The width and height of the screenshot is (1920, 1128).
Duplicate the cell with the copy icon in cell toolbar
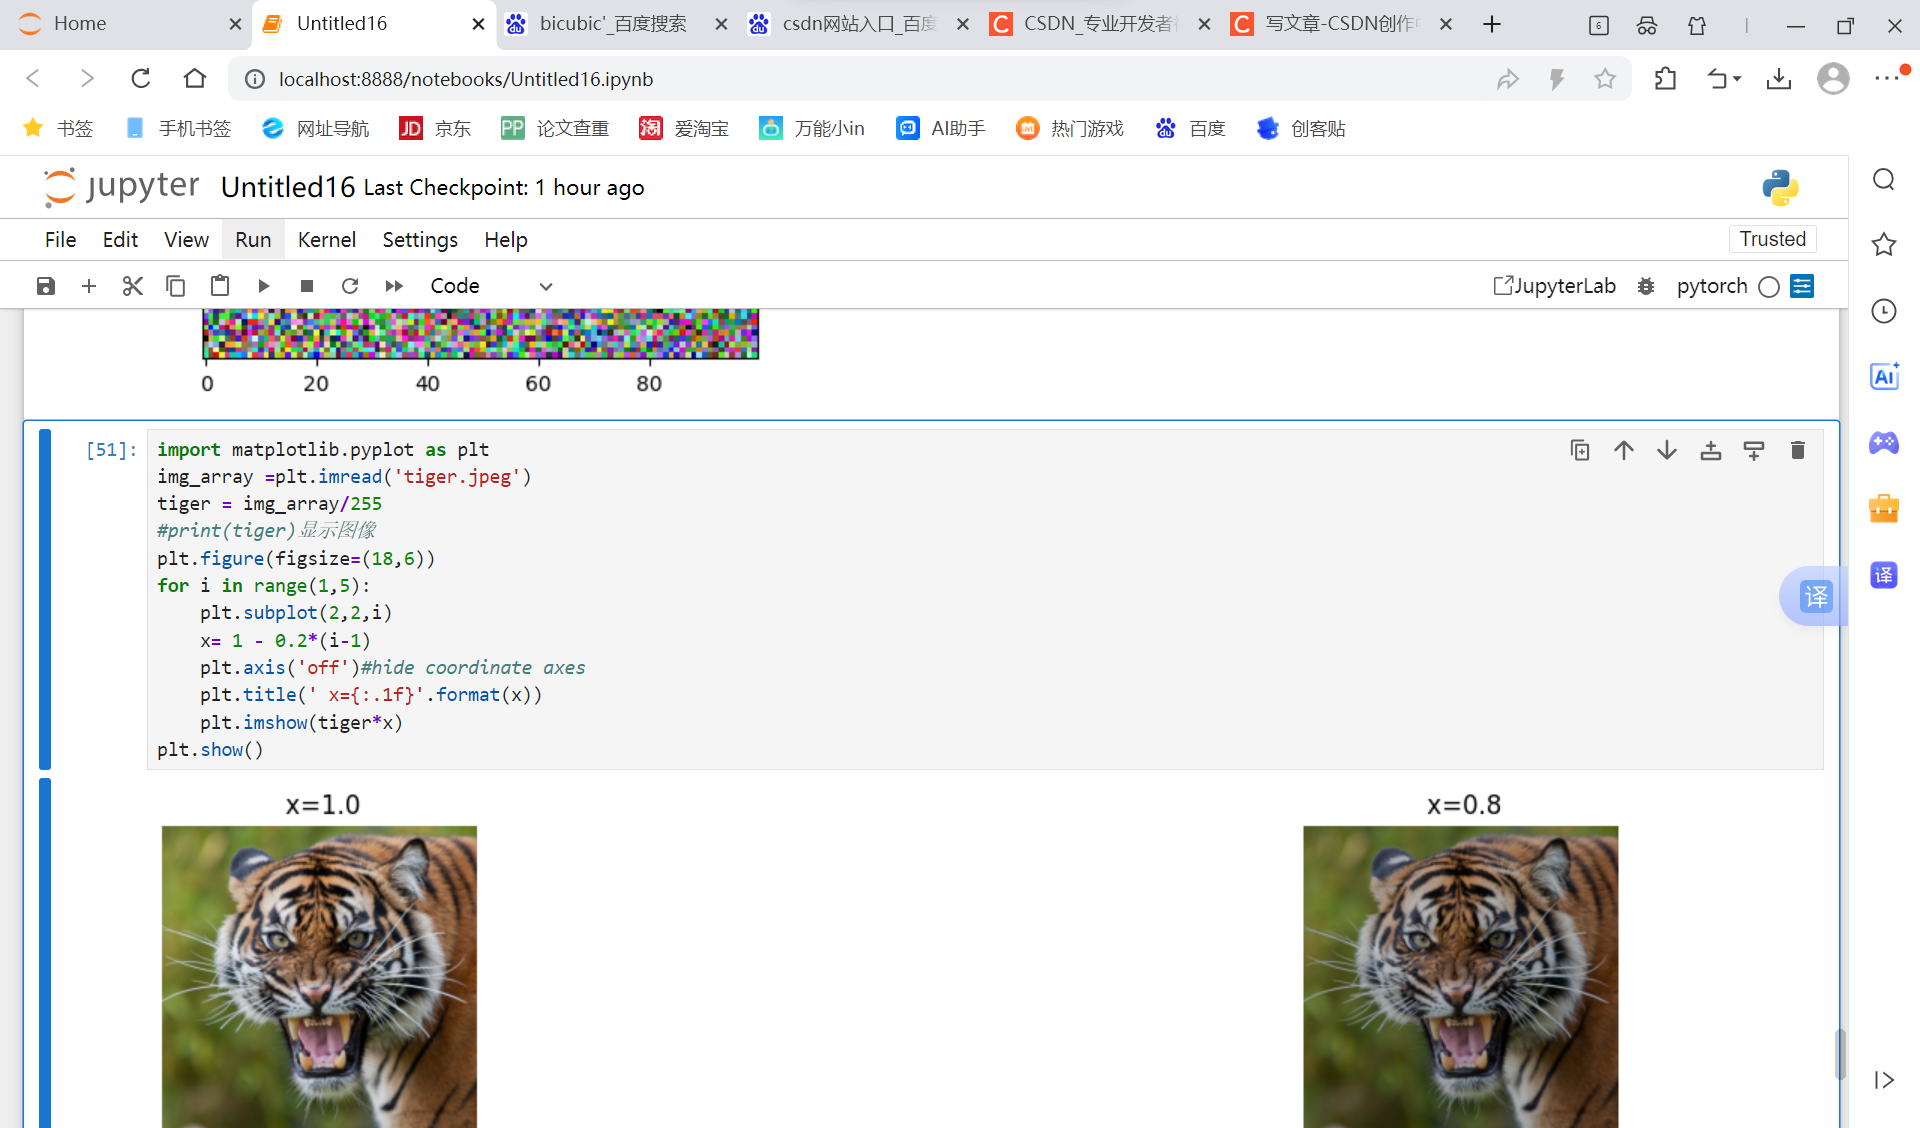point(1580,450)
